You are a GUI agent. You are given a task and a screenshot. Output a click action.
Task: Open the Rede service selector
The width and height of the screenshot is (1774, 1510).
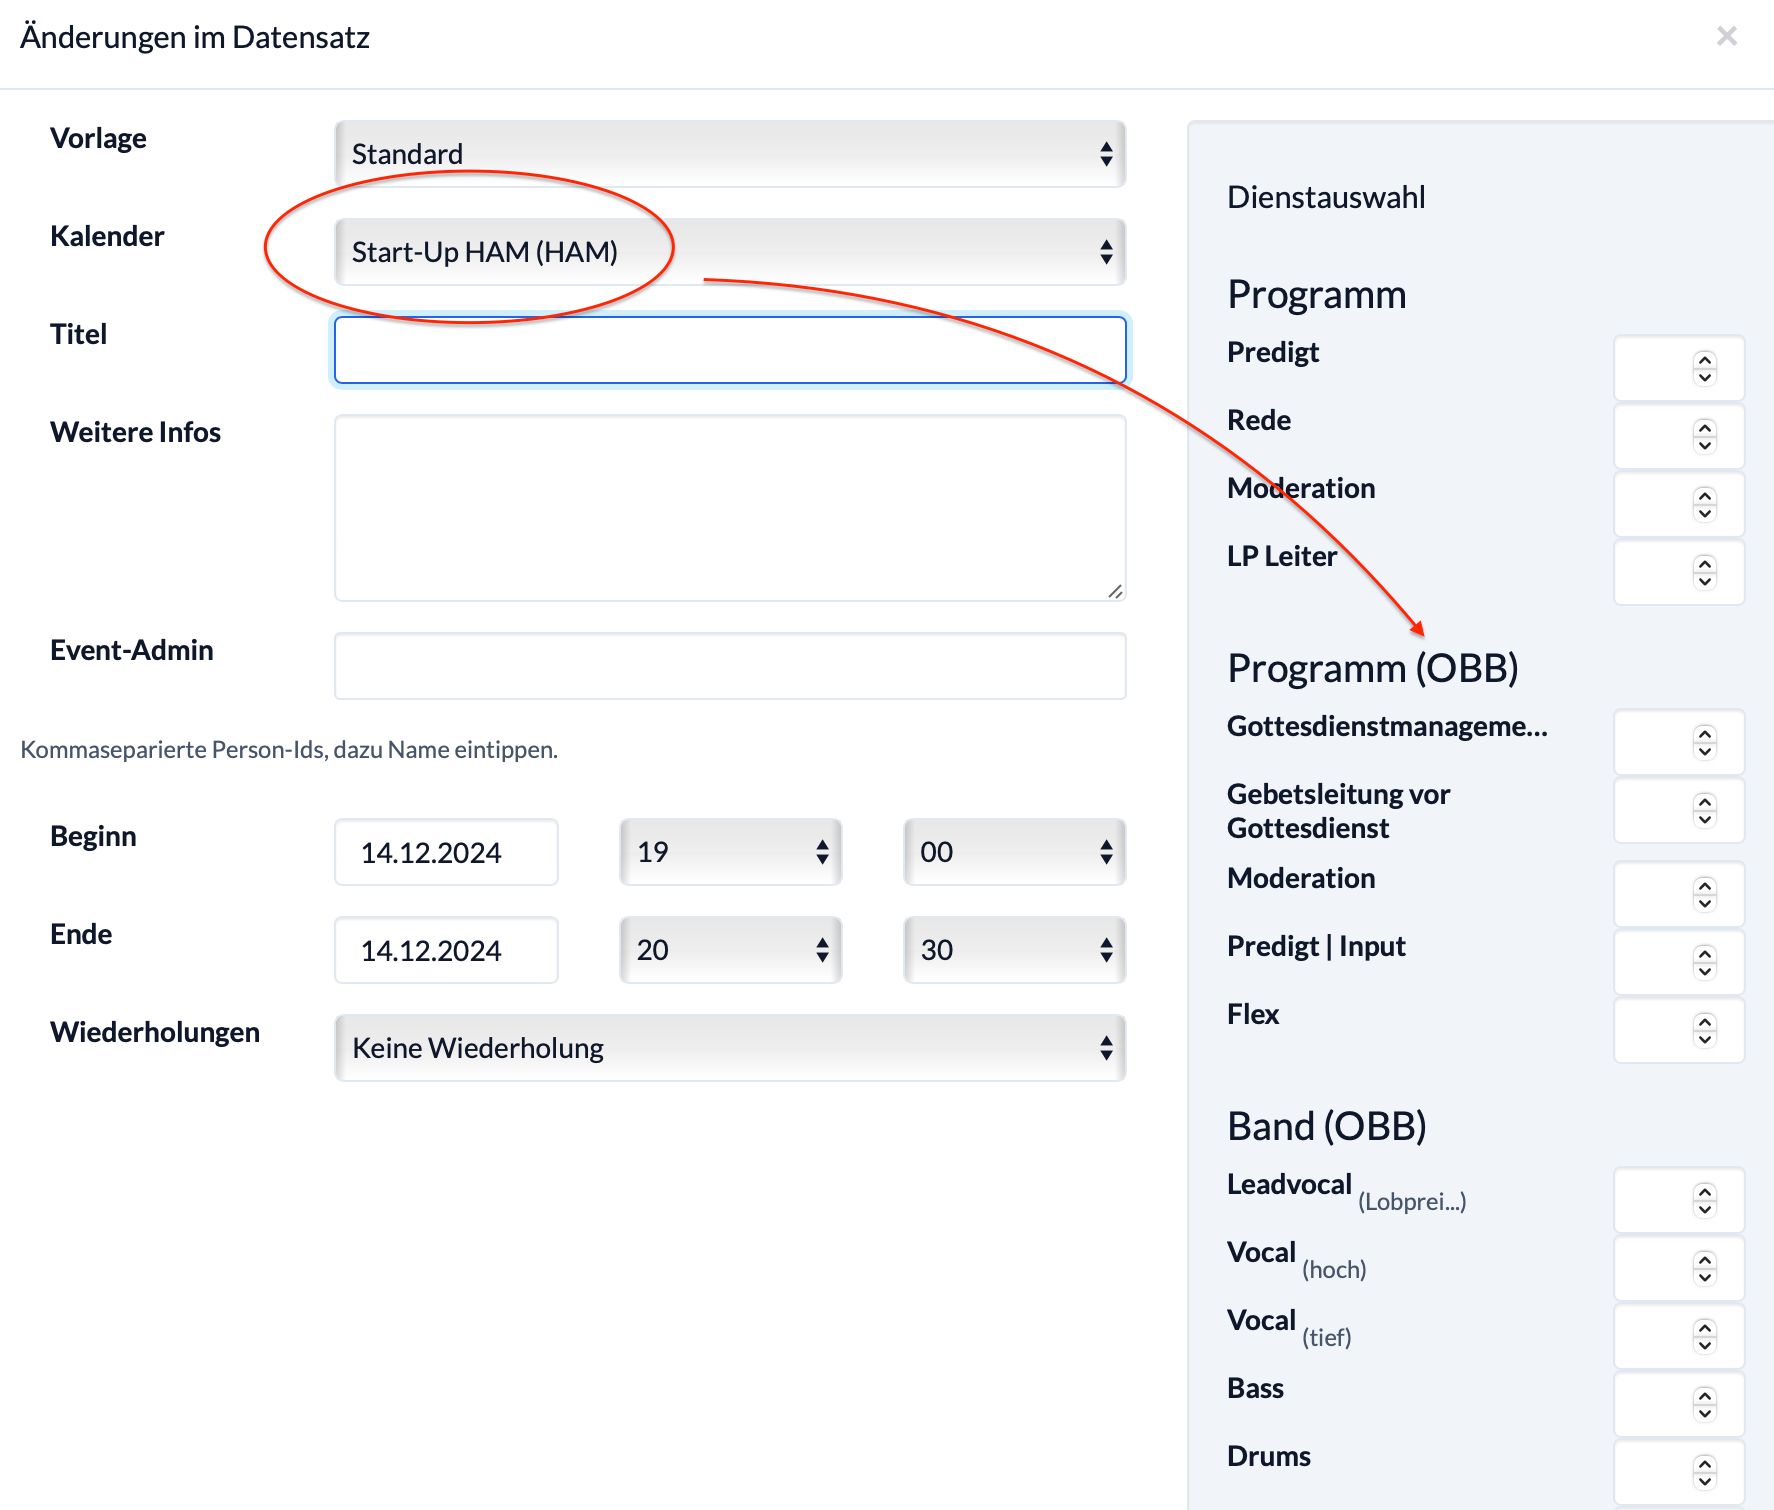point(1679,436)
